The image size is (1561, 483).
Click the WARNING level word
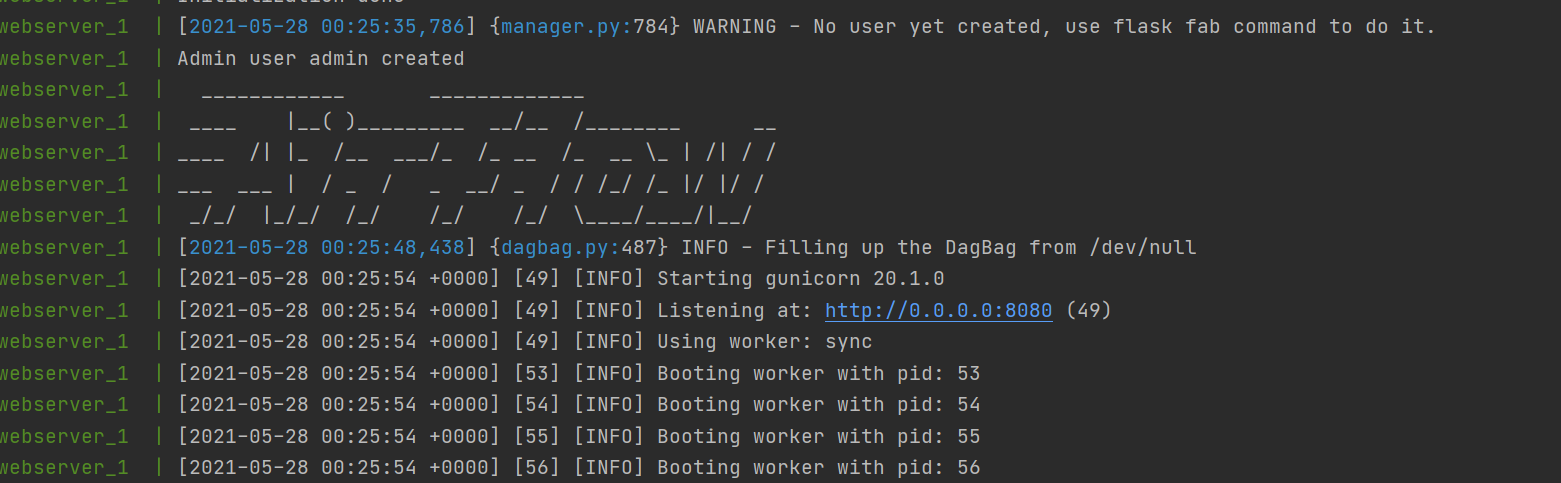(x=734, y=26)
